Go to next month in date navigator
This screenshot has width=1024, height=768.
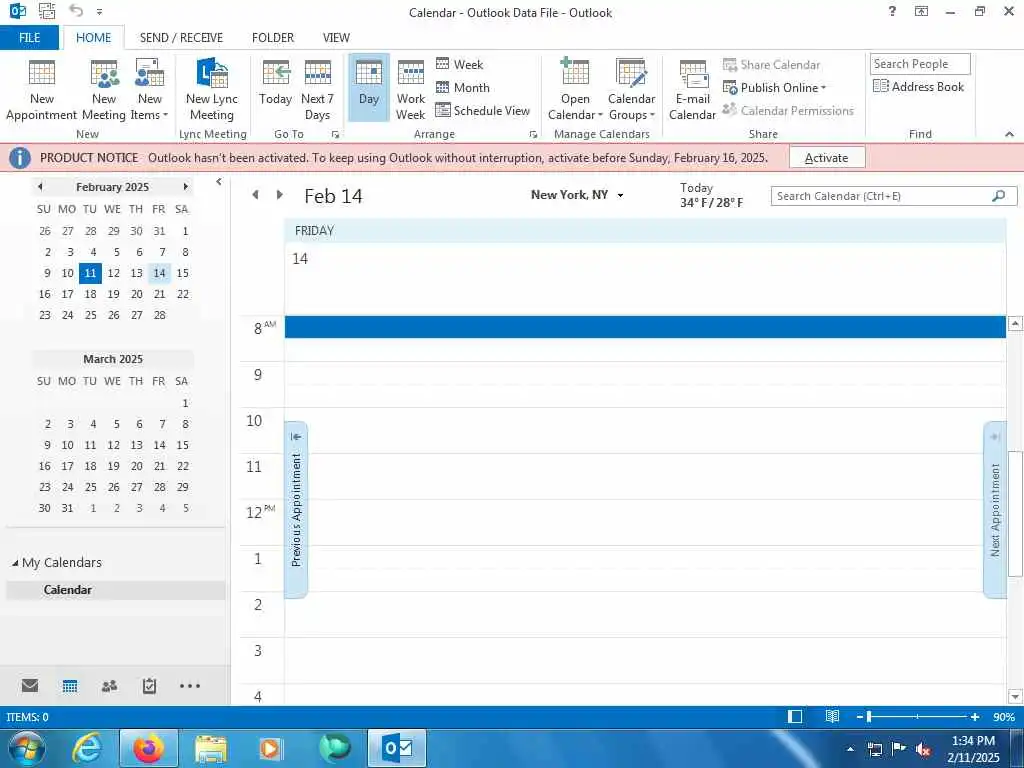pyautogui.click(x=185, y=187)
